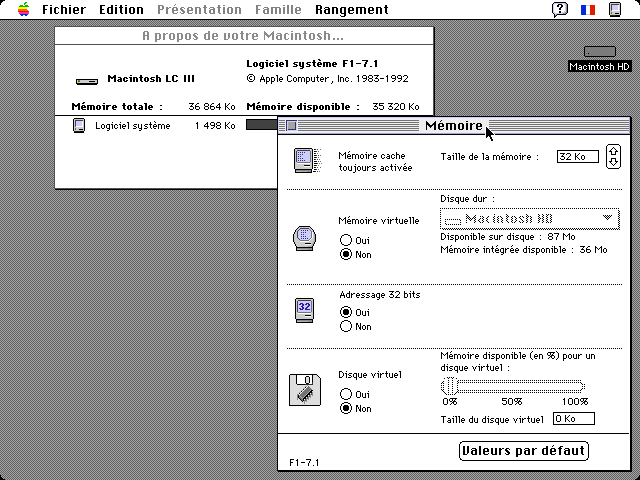Screen dimensions: 640x480
Task: Click the 36 864 Ko total memory value
Action: tap(212, 107)
